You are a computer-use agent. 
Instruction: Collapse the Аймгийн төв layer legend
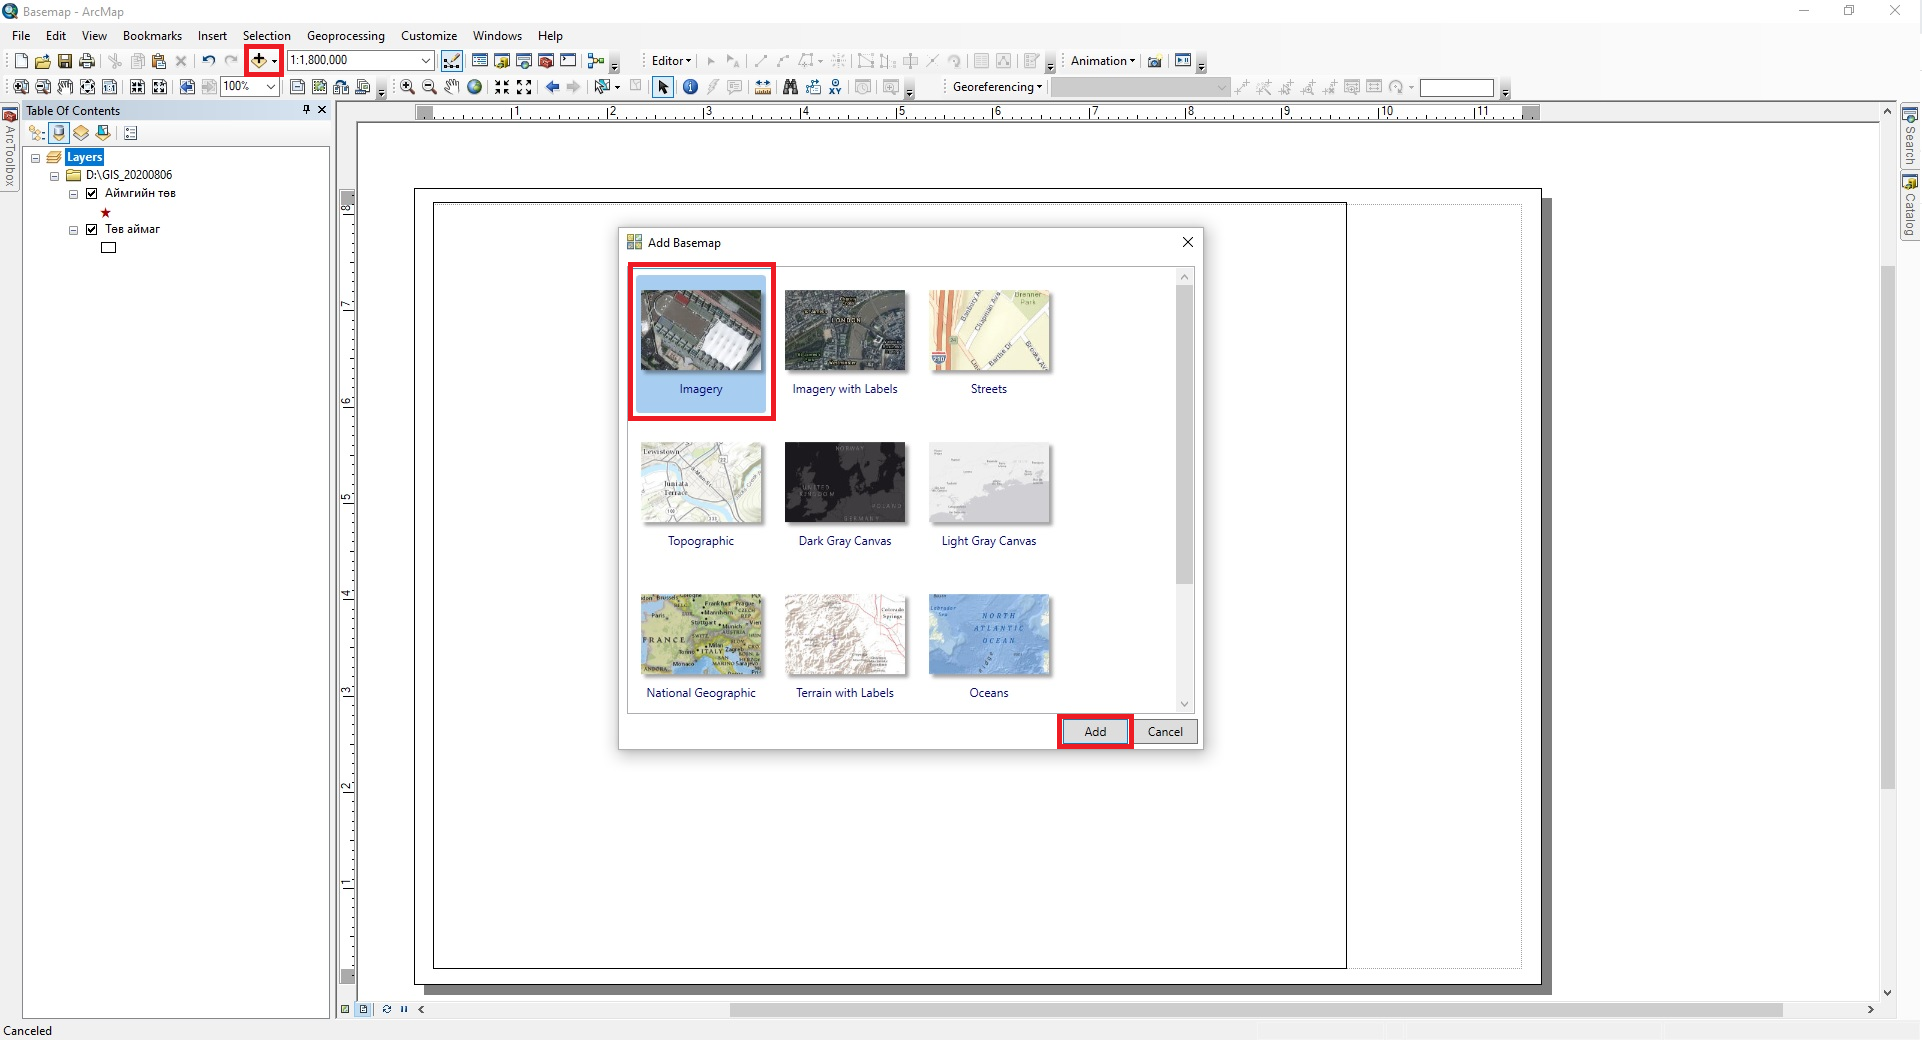[x=74, y=194]
